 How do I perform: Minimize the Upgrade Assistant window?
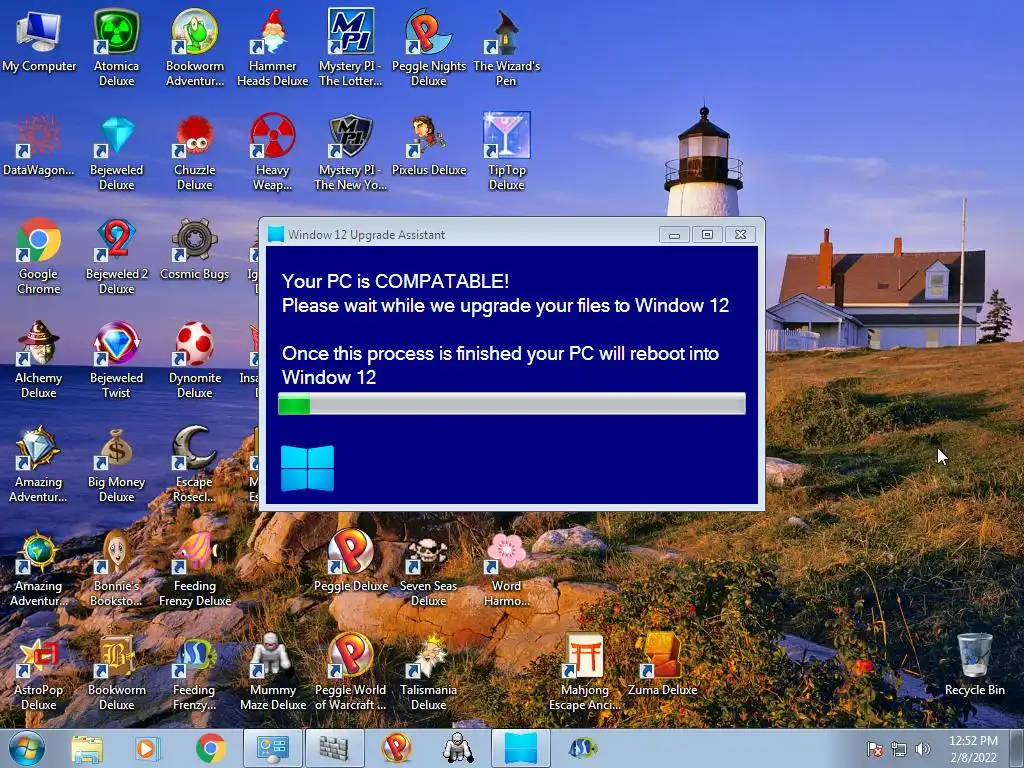click(674, 234)
